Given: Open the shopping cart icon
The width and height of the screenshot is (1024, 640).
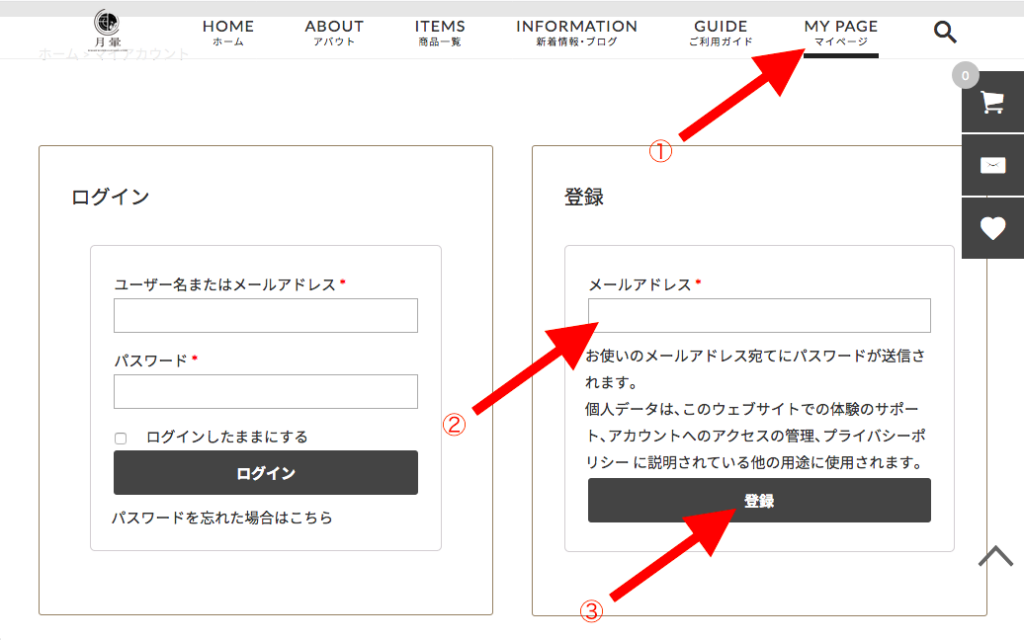Looking at the screenshot, I should tap(992, 102).
